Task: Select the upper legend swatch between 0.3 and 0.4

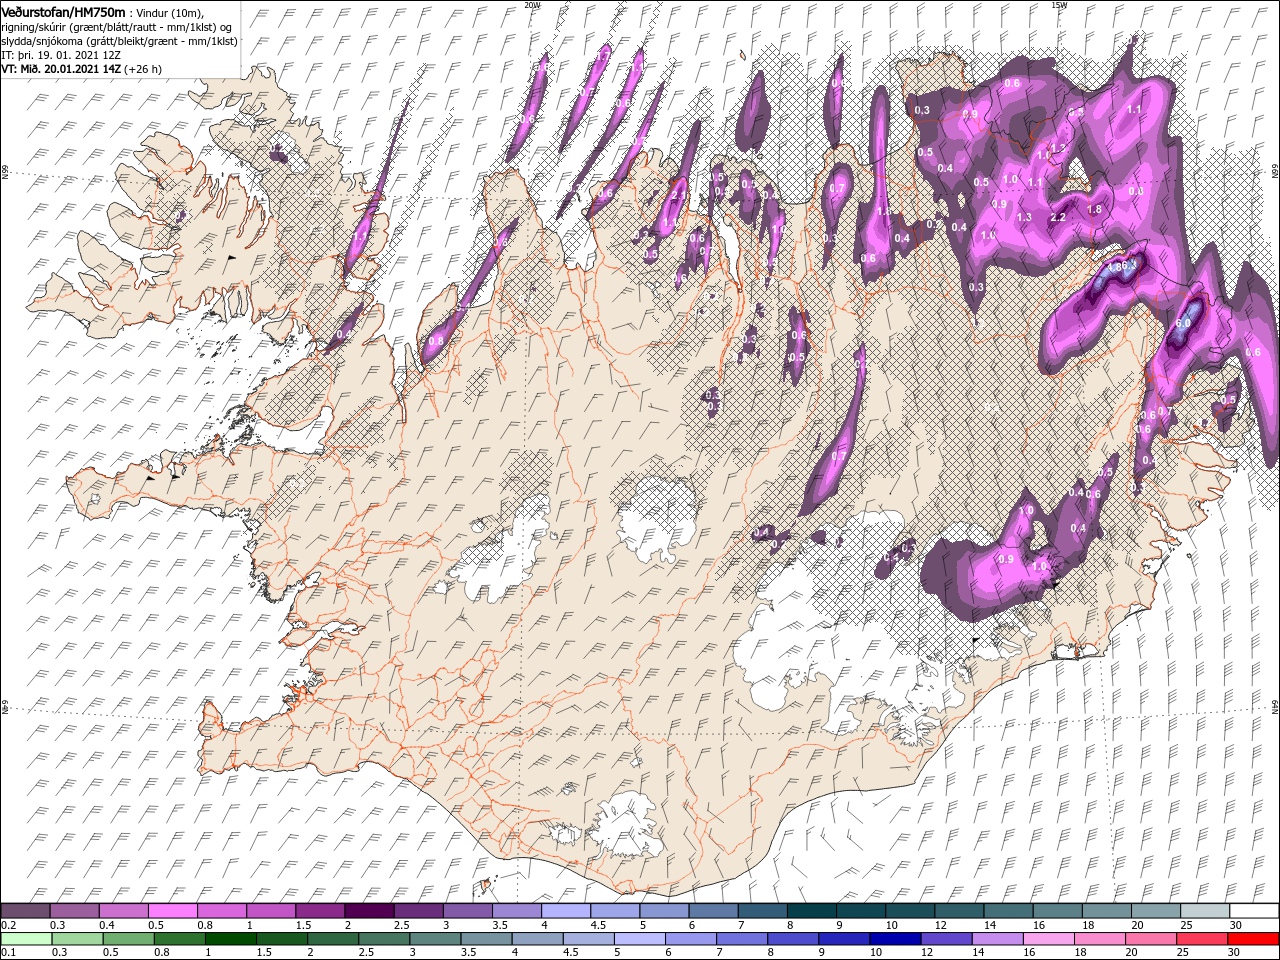Action: (x=74, y=911)
